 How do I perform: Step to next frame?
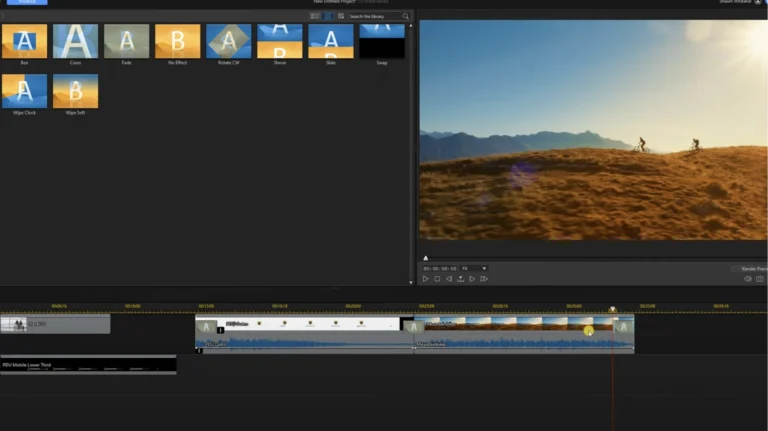tap(472, 279)
